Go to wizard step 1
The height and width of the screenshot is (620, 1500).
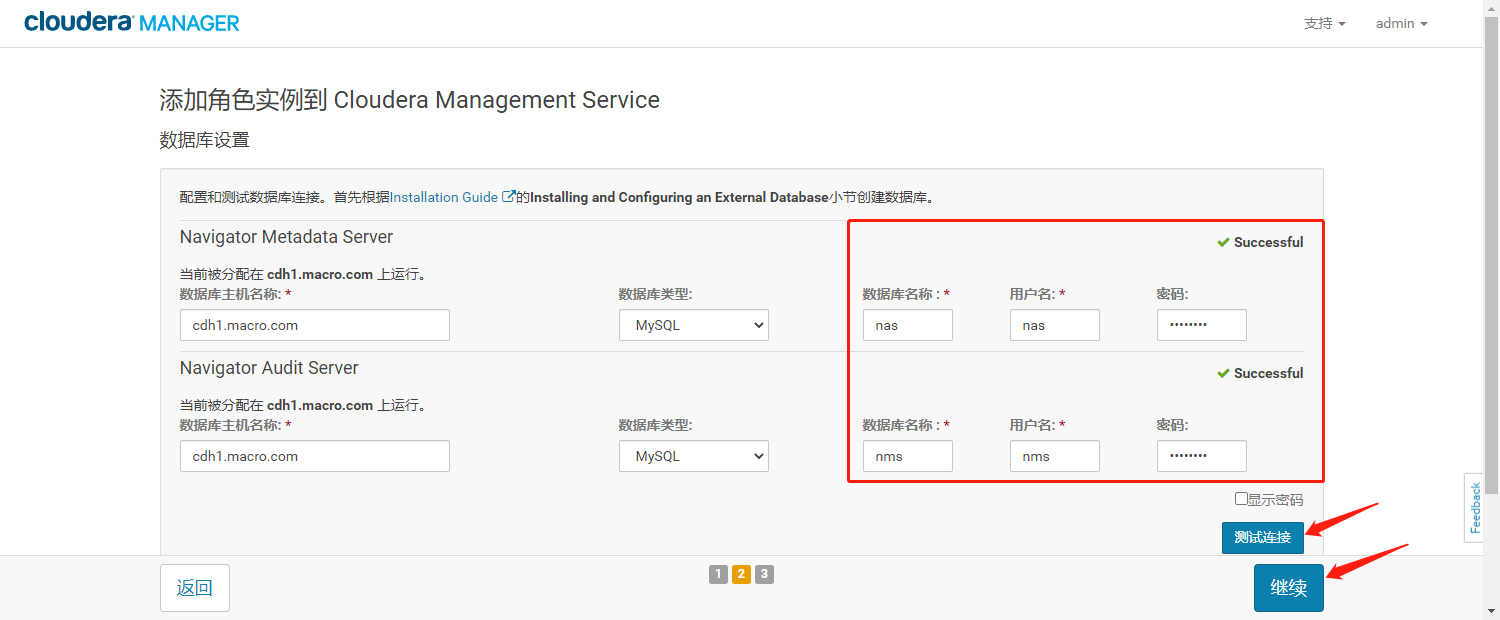pyautogui.click(x=718, y=574)
